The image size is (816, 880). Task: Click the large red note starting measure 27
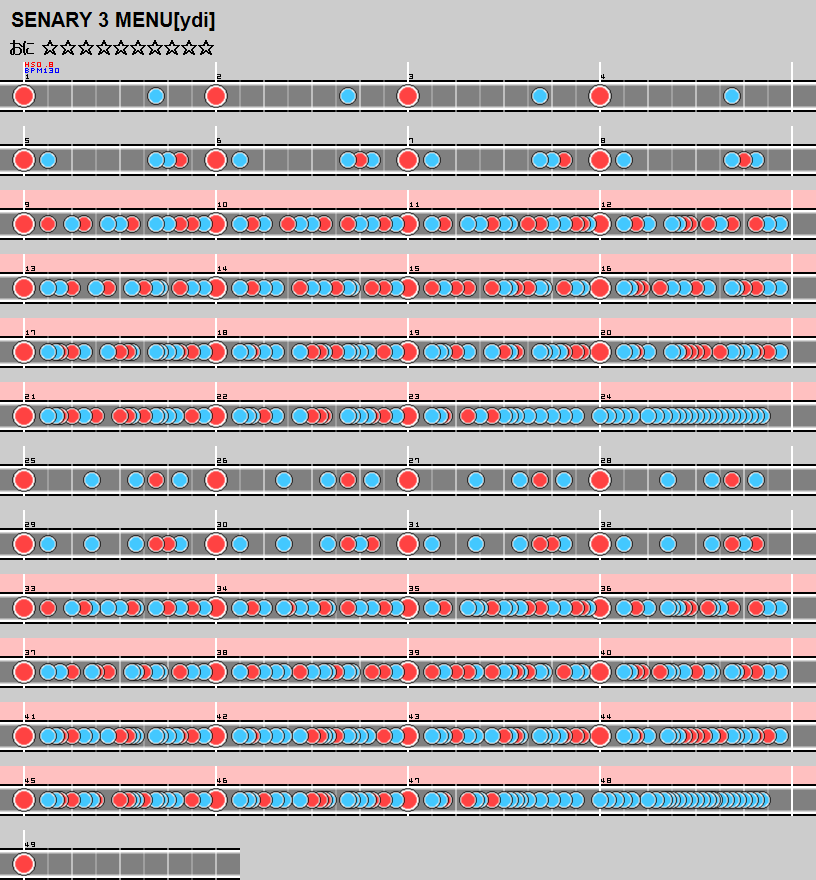coord(407,480)
